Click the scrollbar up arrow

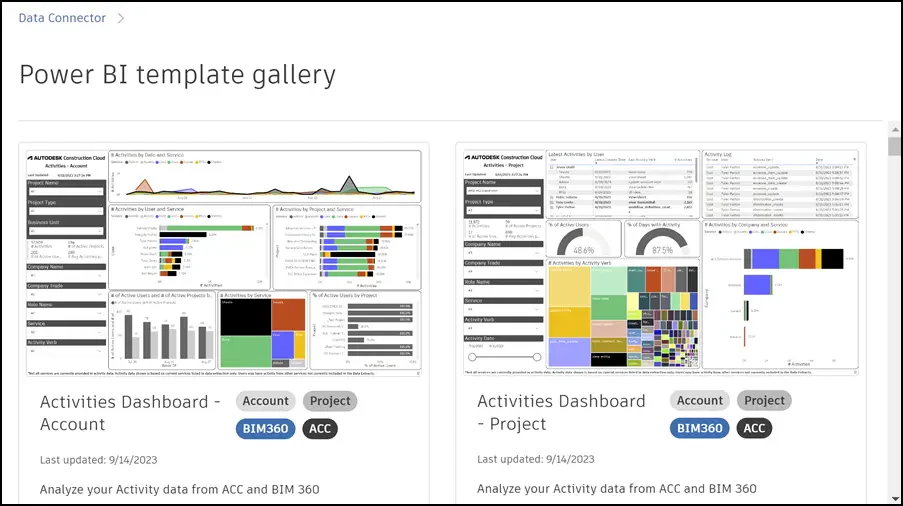click(894, 130)
